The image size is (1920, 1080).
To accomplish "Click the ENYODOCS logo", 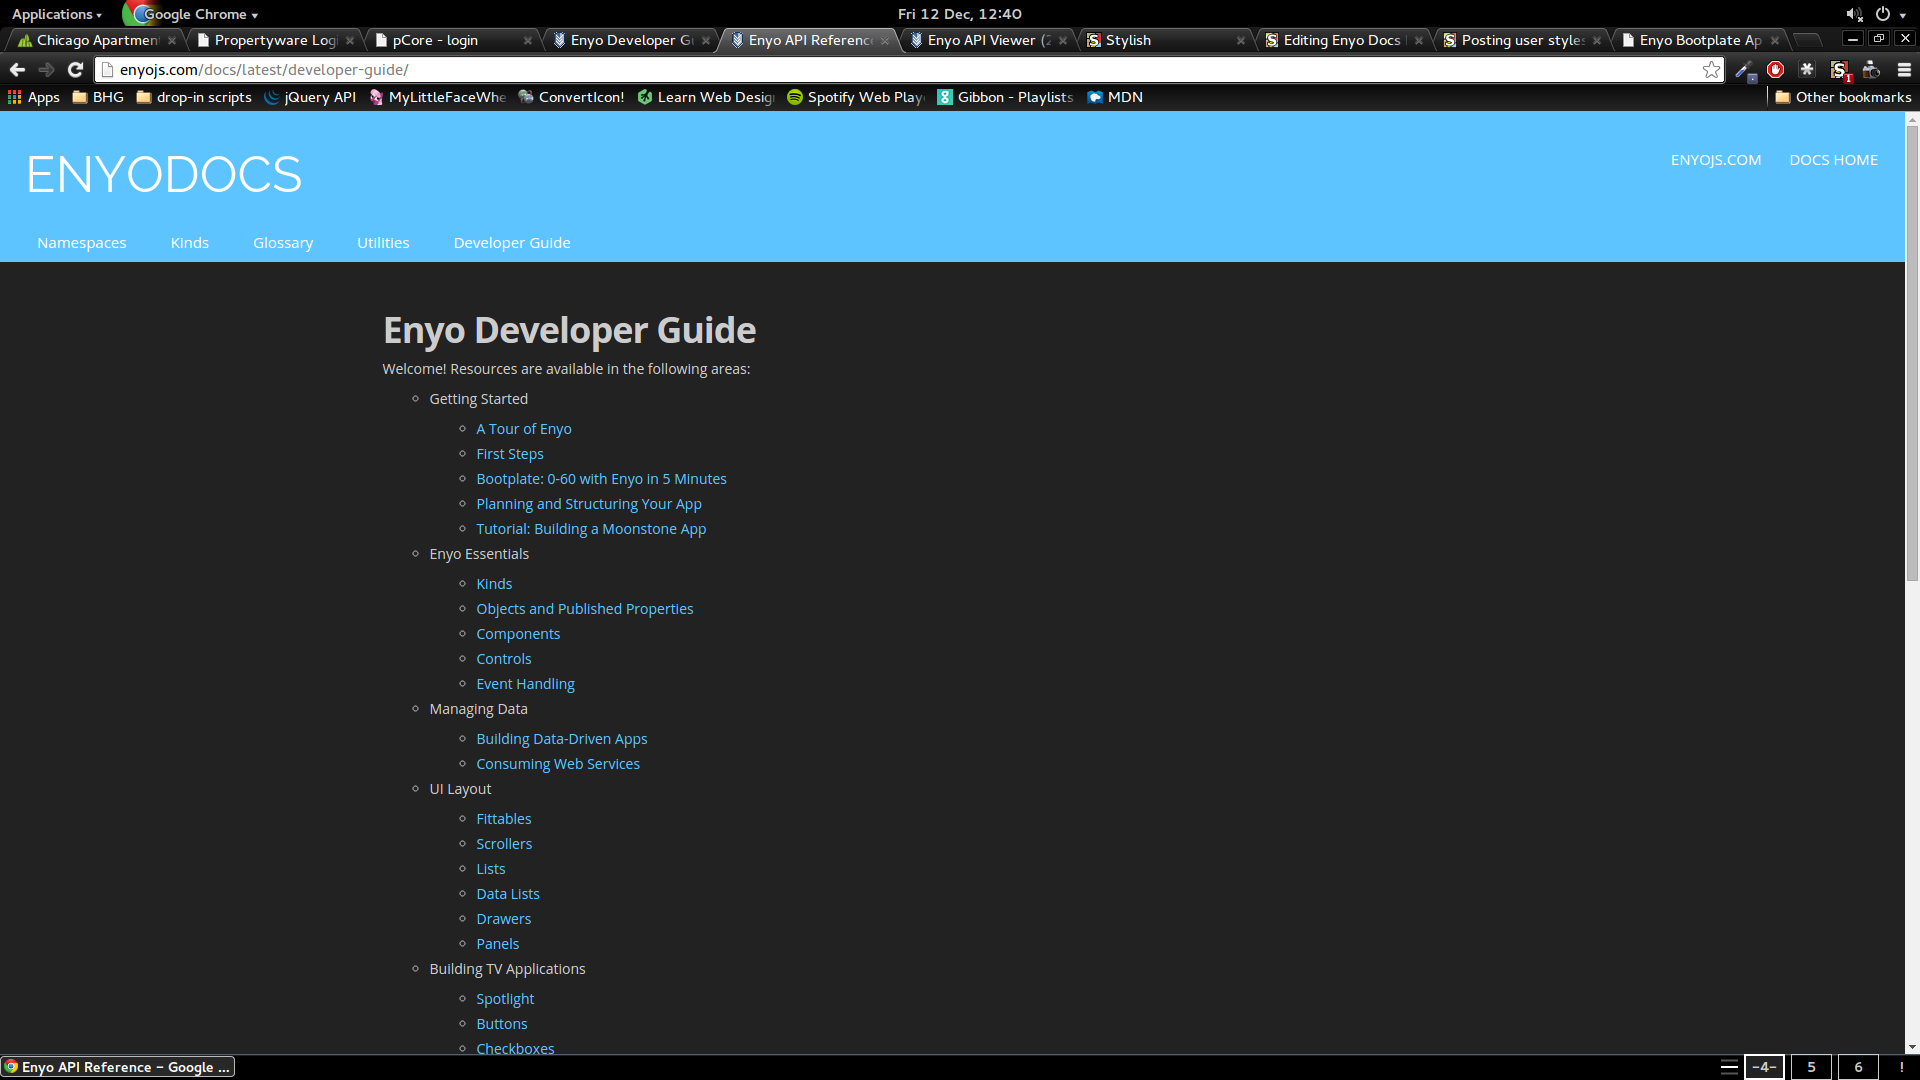I will tap(164, 175).
